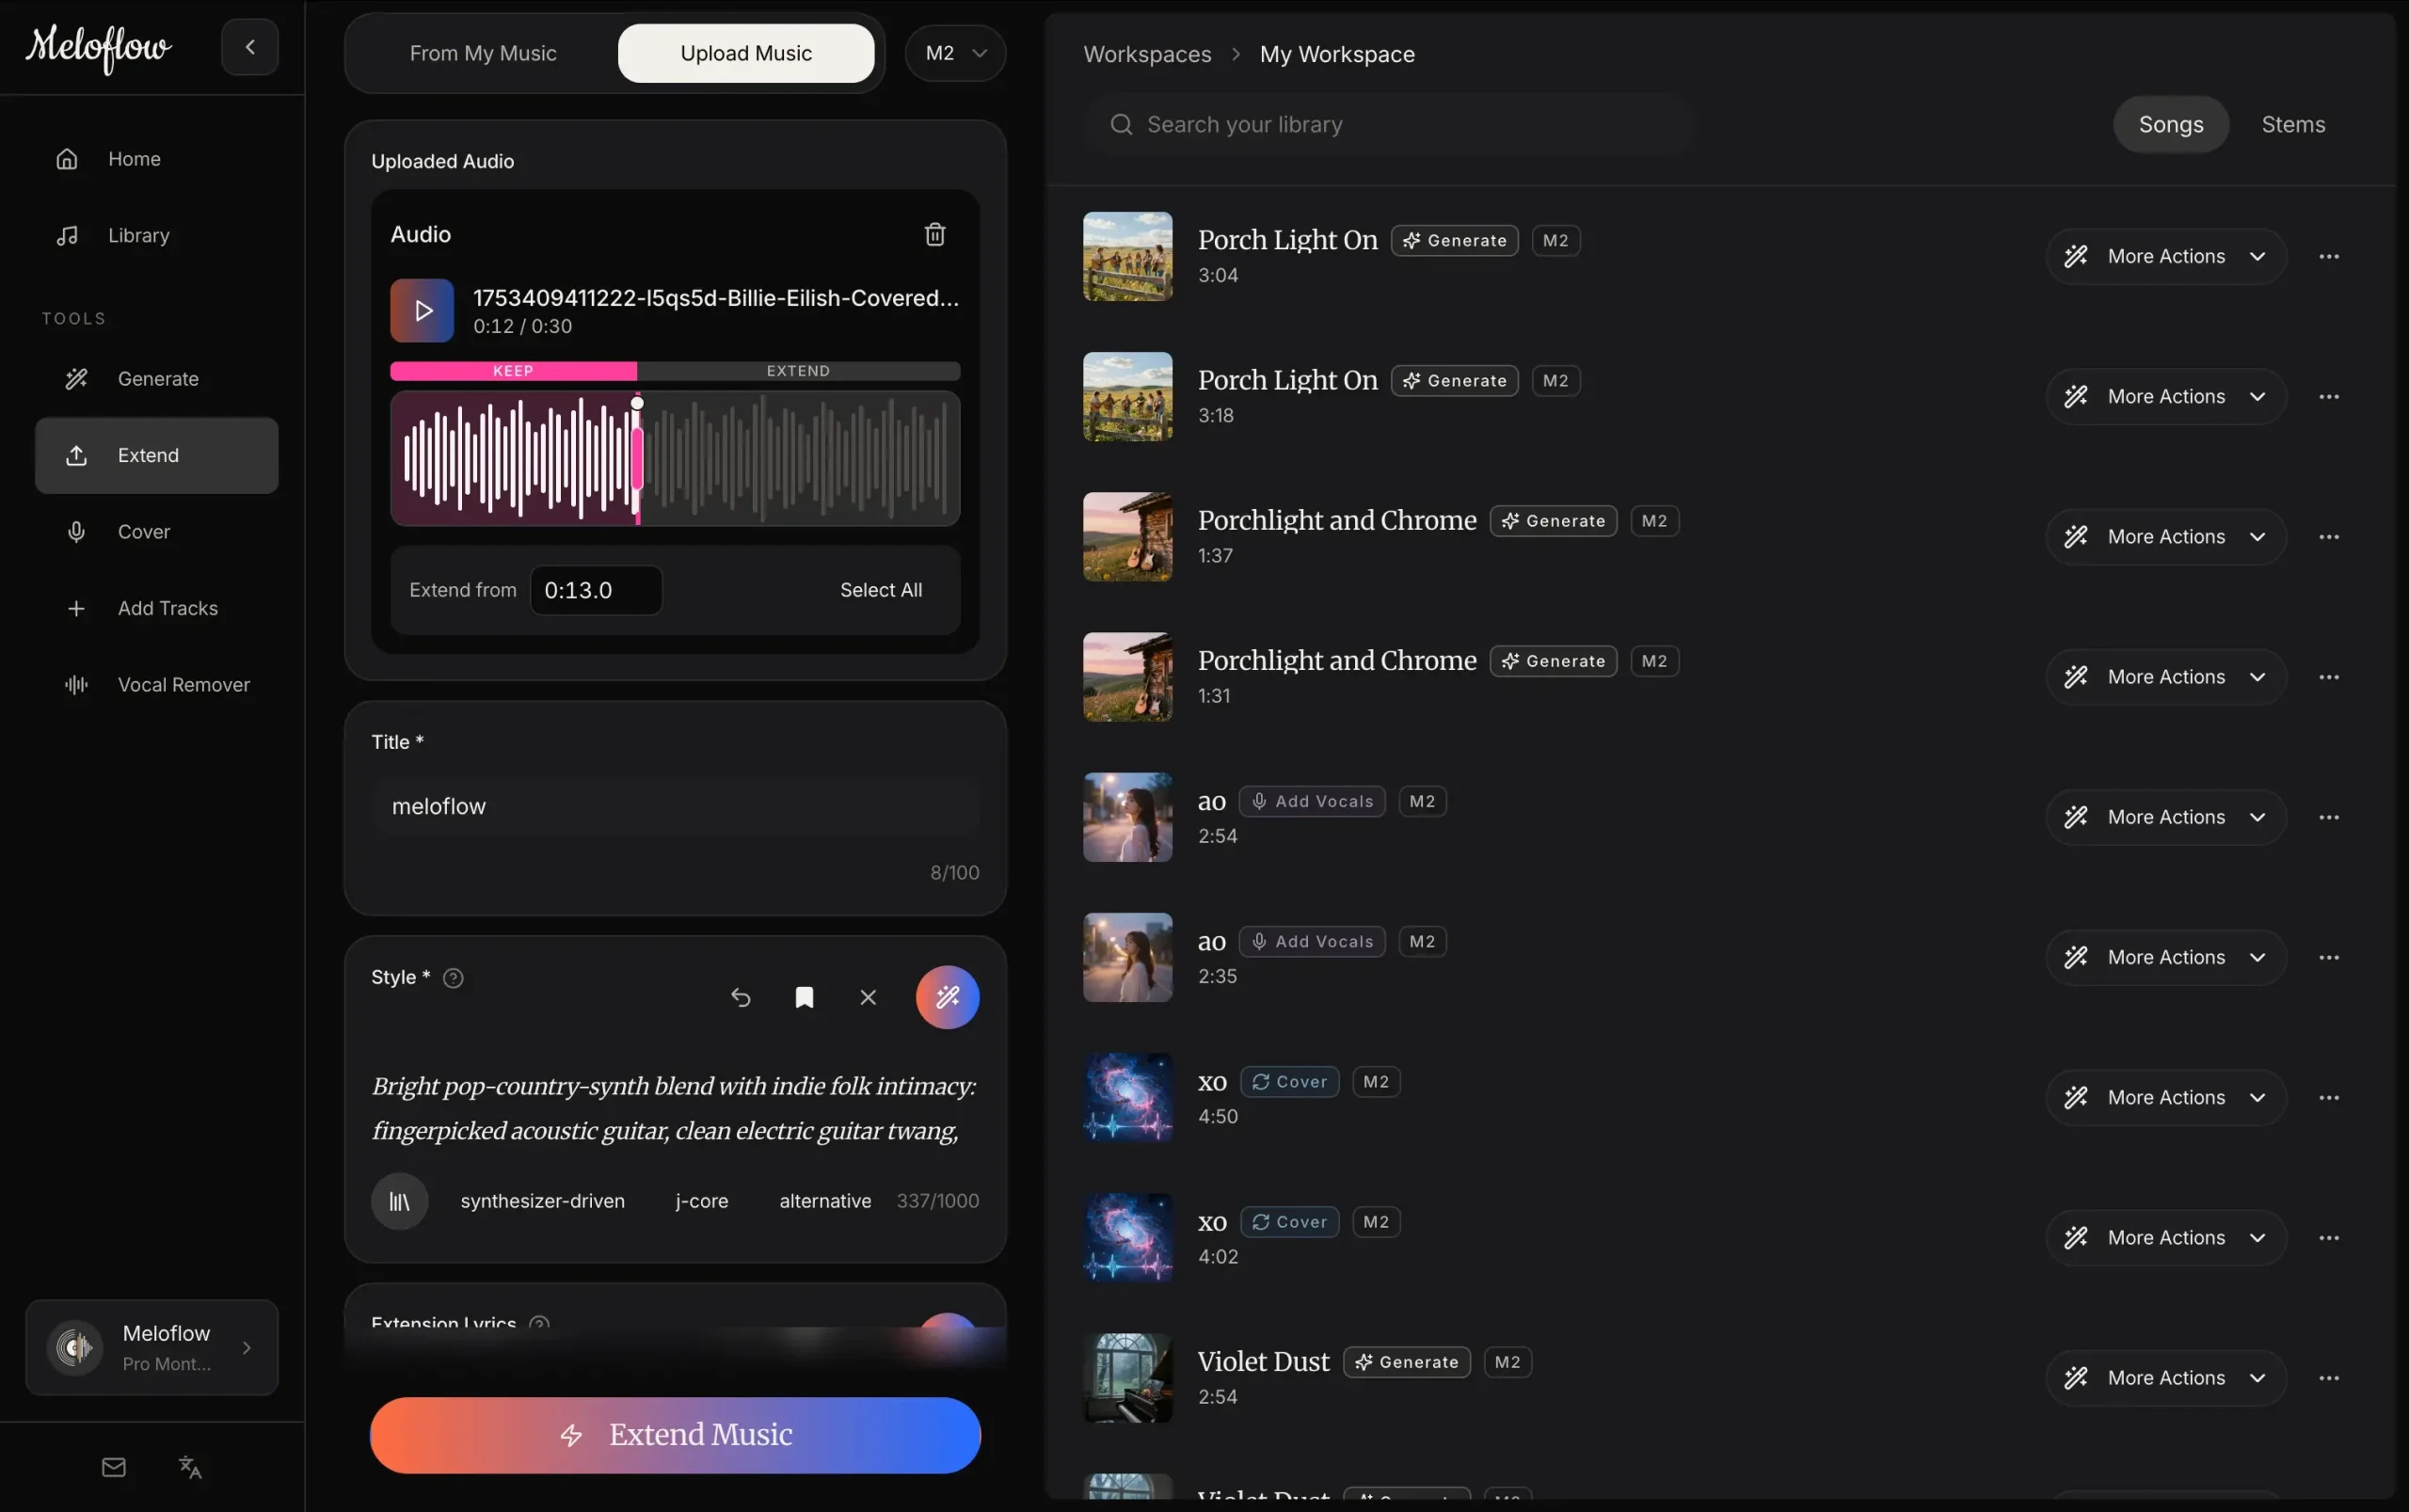The height and width of the screenshot is (1512, 2409).
Task: Open the style library icon
Action: (399, 1201)
